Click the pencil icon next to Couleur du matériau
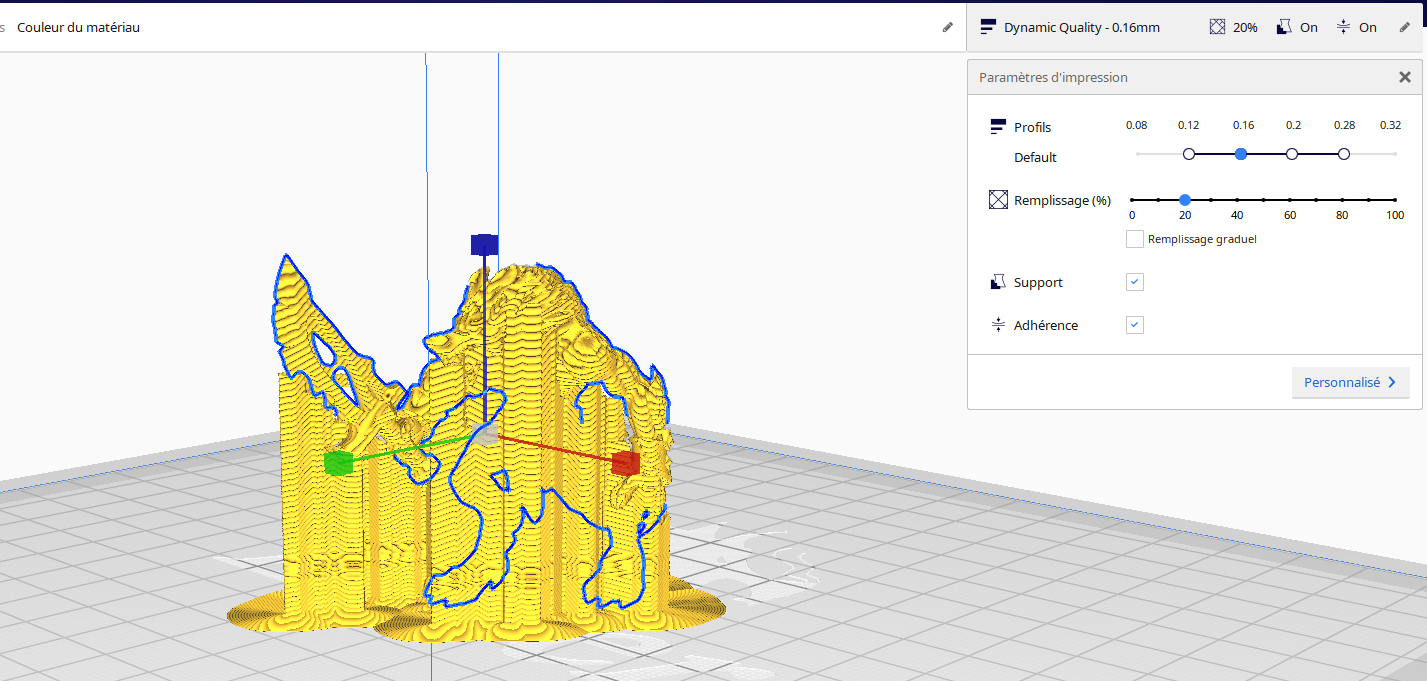 click(948, 27)
